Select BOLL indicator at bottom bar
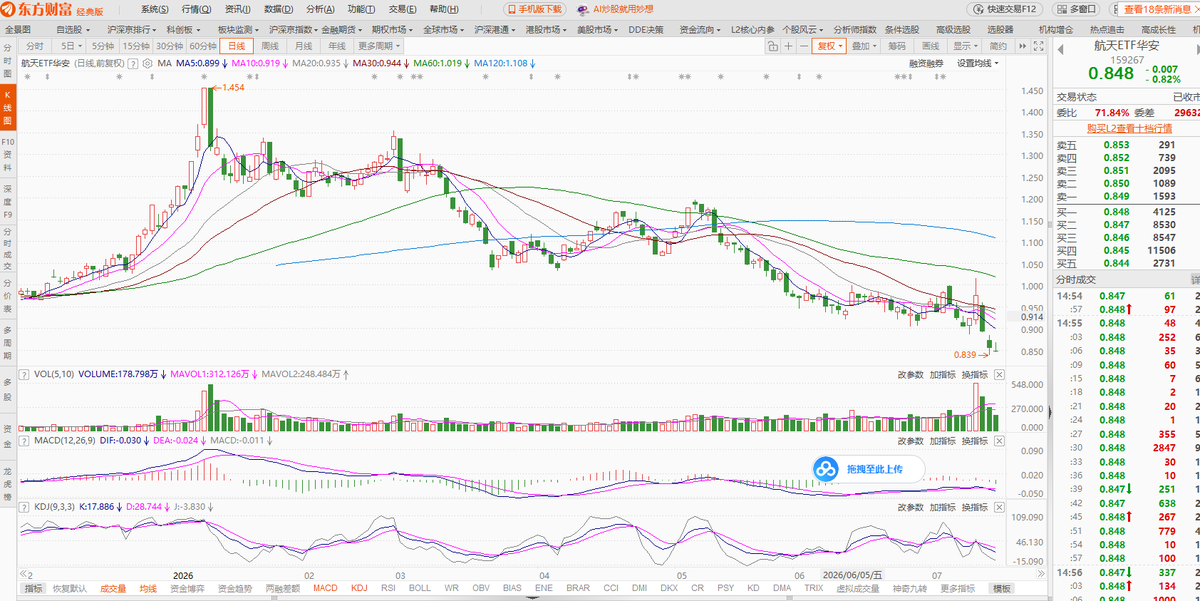The image size is (1200, 601). click(420, 589)
